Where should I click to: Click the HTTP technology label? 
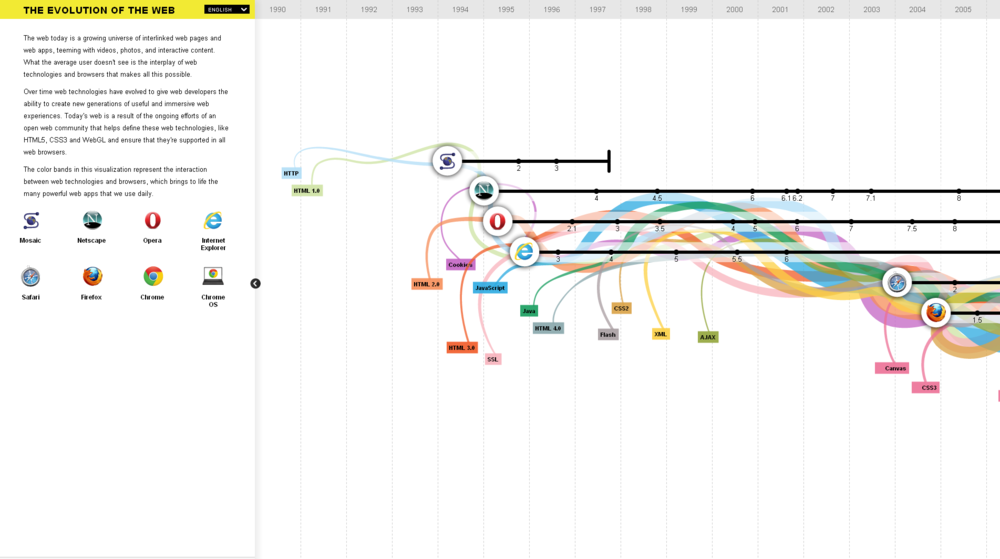[291, 173]
